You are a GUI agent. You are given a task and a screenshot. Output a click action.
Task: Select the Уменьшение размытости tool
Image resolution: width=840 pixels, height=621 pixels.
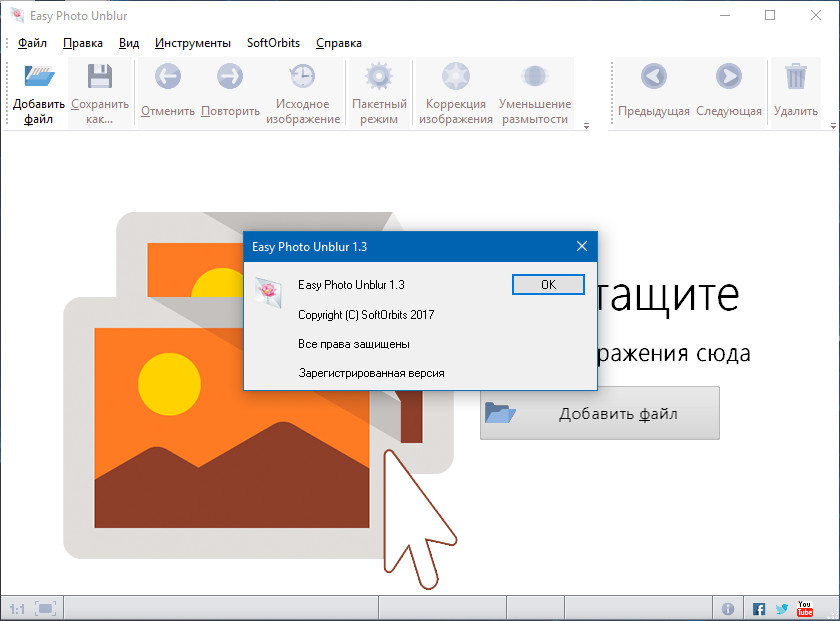(x=535, y=78)
